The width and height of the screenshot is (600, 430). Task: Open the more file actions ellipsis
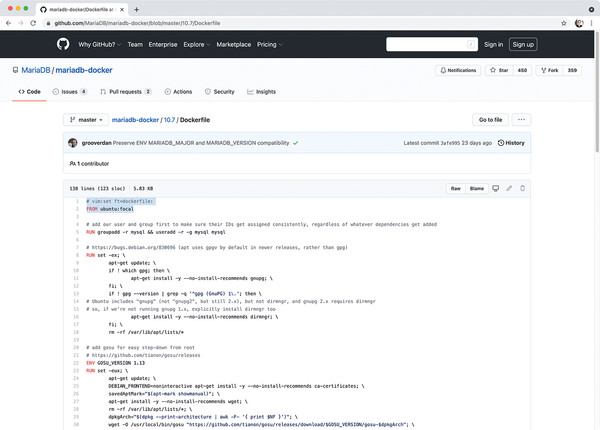[521, 120]
